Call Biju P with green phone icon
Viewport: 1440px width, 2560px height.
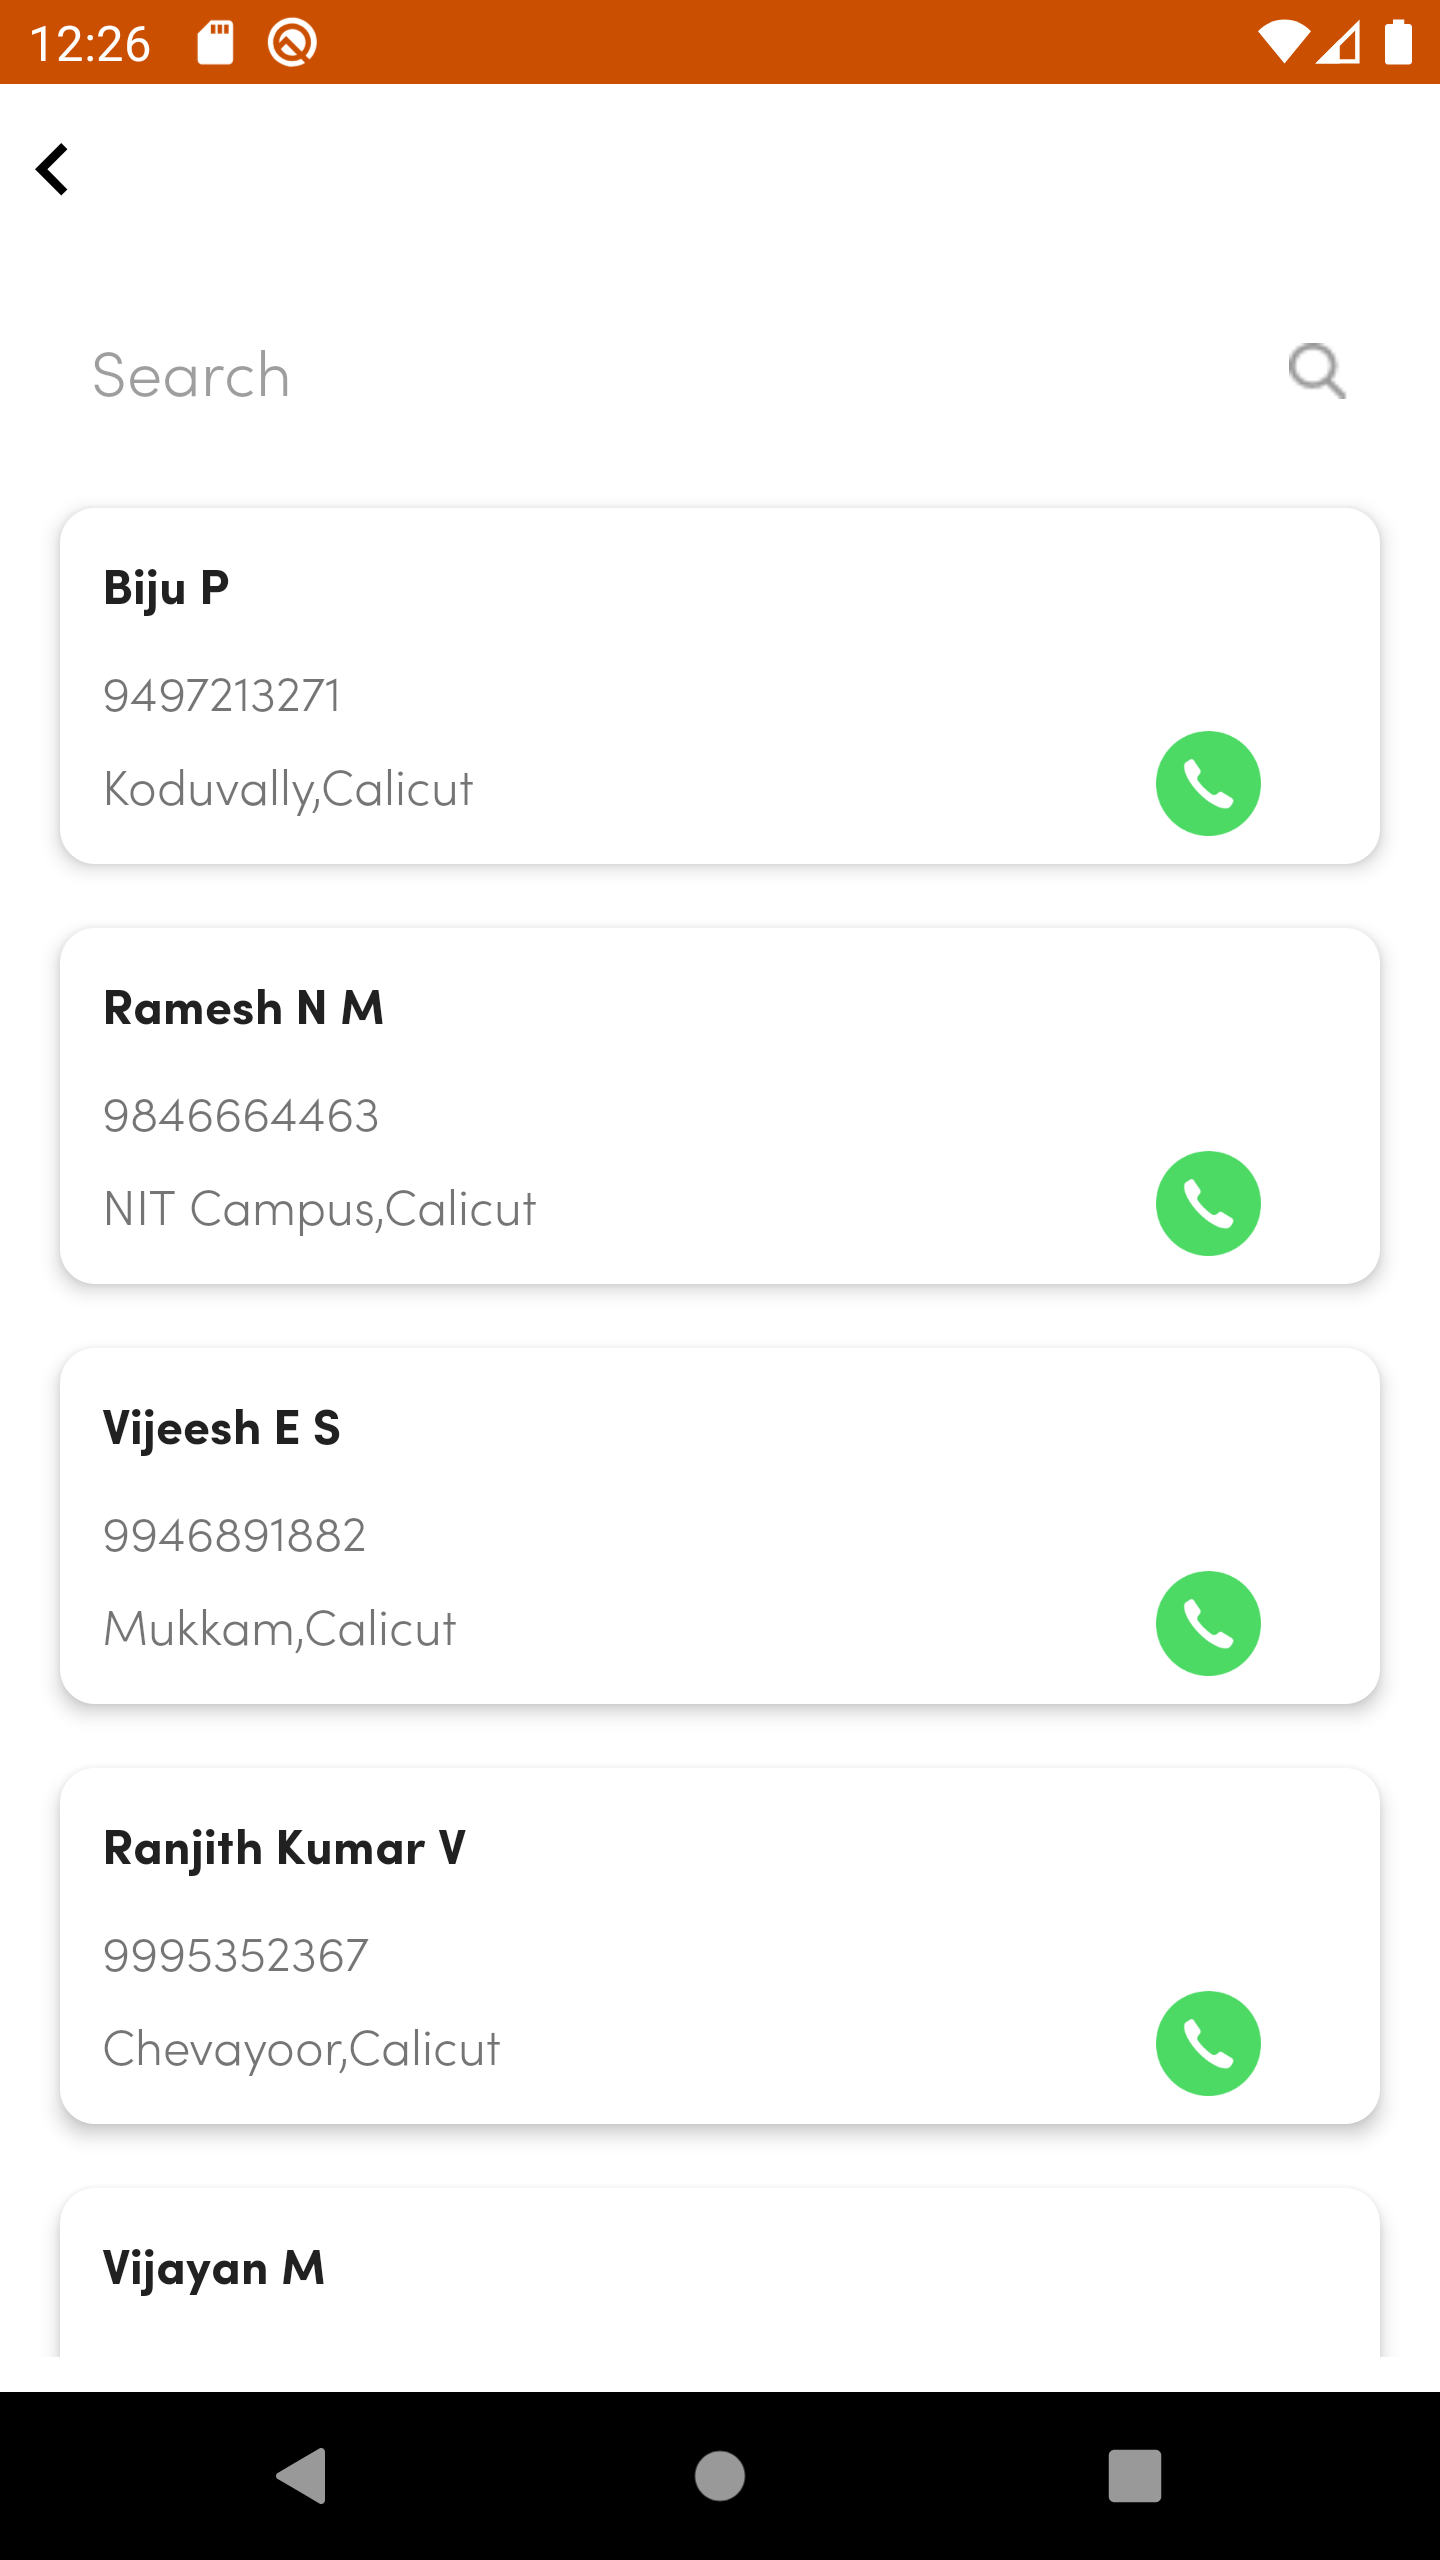(x=1208, y=783)
